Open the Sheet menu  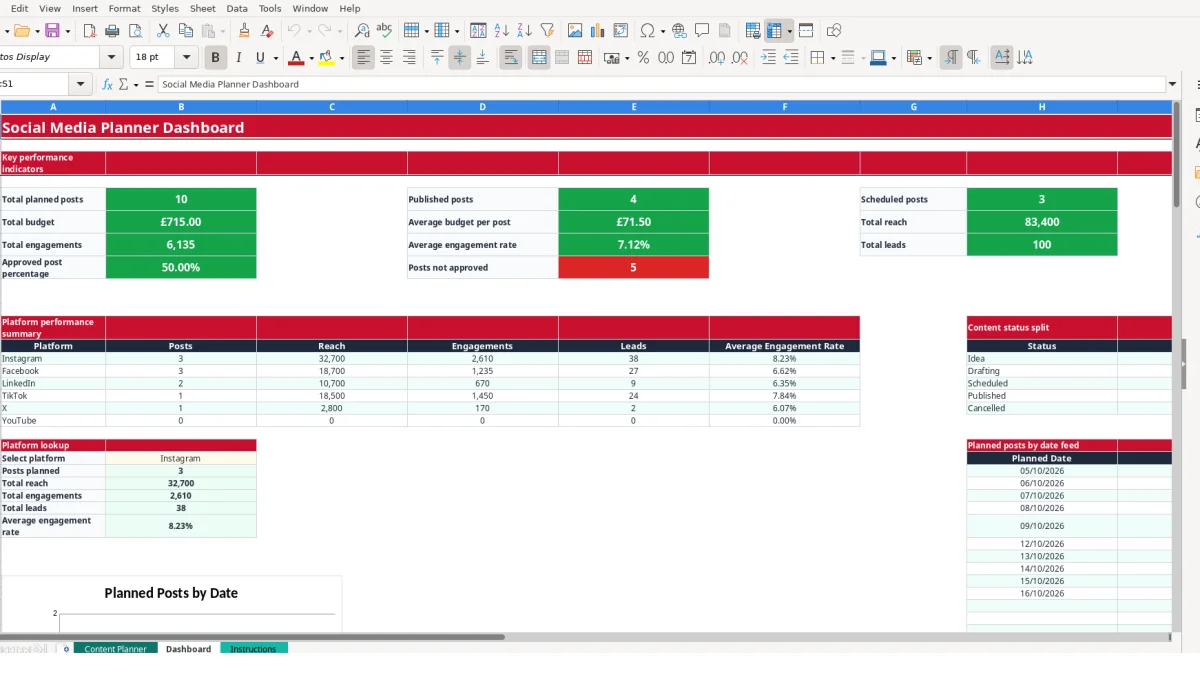tap(203, 8)
